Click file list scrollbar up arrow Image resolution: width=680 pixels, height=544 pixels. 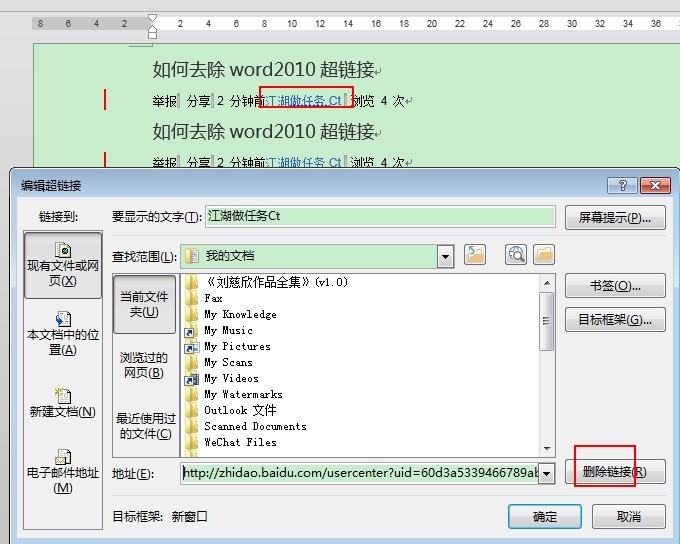(547, 283)
